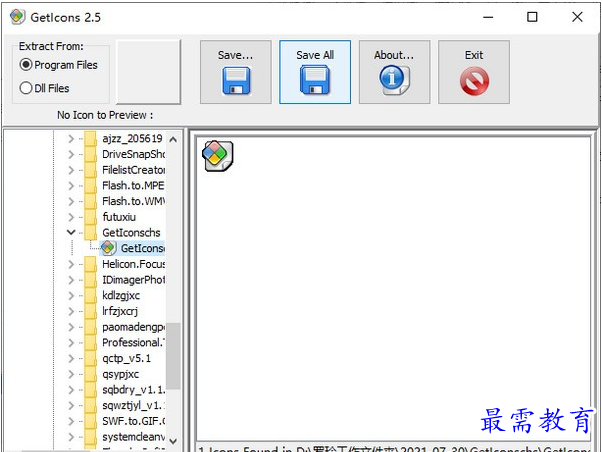Screen dimensions: 602x452
Task: Expand the Helicon.Focus folder node
Action: click(71, 264)
